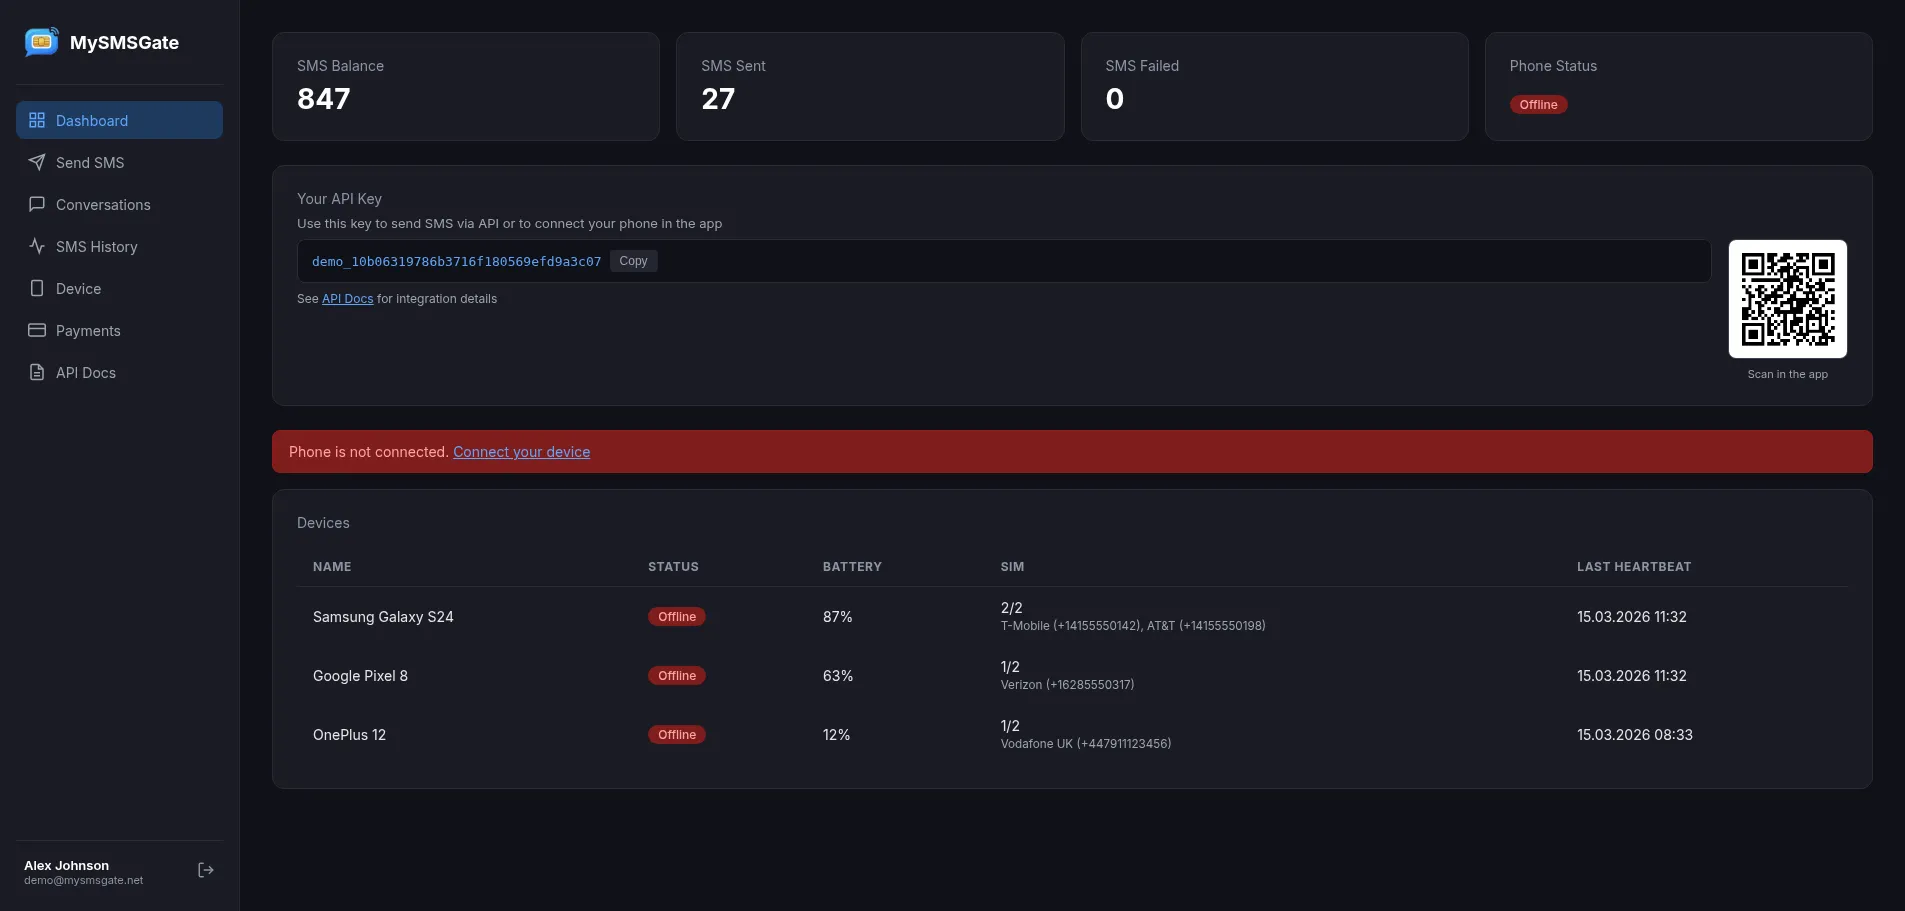Click the Dashboard grid icon
This screenshot has width=1905, height=911.
point(37,120)
